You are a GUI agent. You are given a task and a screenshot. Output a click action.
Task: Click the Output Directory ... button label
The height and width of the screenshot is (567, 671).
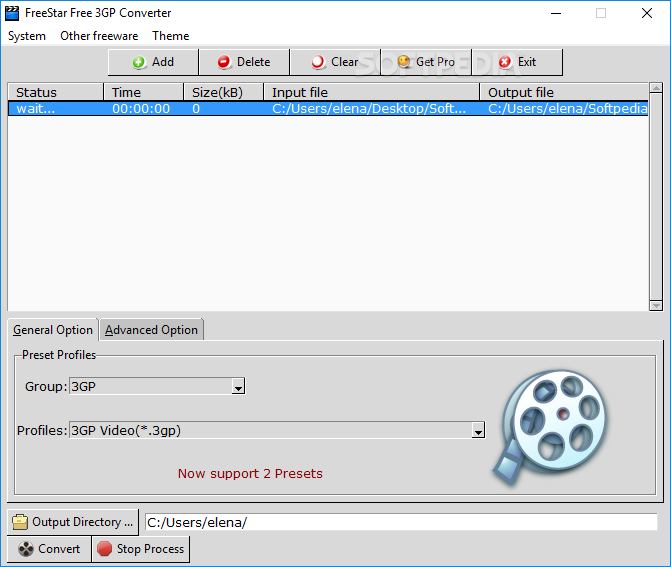(83, 522)
